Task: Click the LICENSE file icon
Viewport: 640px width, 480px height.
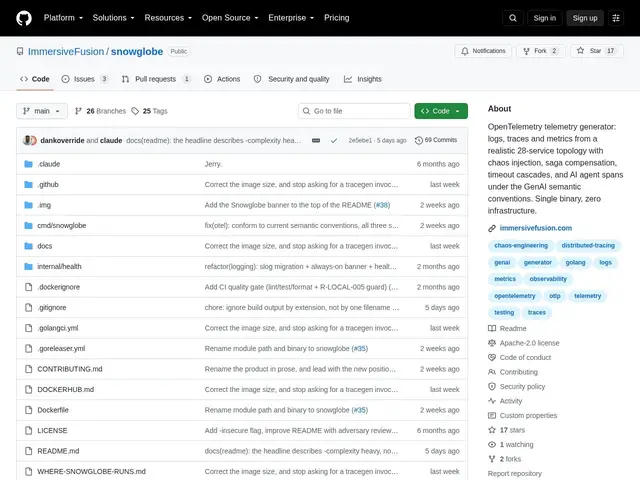Action: [28, 431]
